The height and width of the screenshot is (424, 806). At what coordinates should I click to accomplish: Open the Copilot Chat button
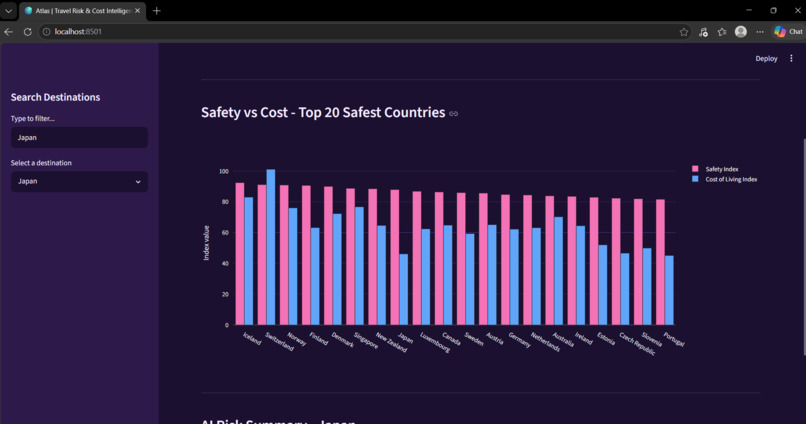click(788, 32)
